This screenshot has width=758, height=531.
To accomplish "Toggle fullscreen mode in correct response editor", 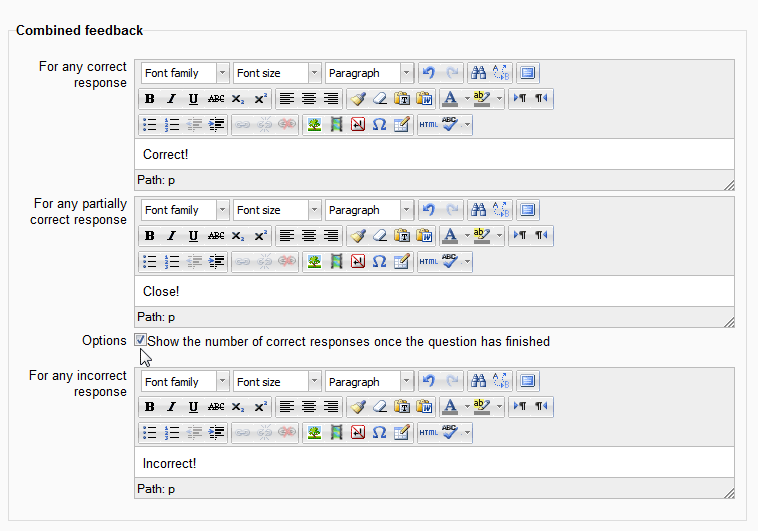I will [x=528, y=73].
